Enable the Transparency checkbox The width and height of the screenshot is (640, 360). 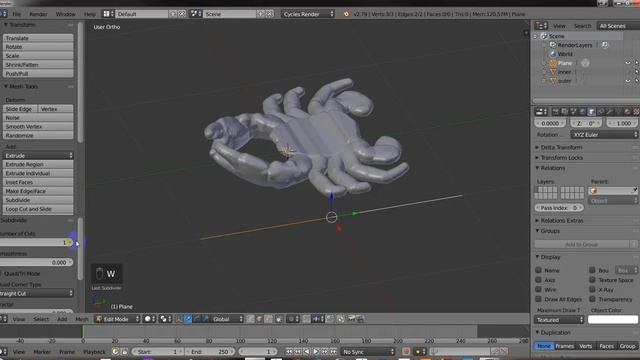(x=592, y=299)
